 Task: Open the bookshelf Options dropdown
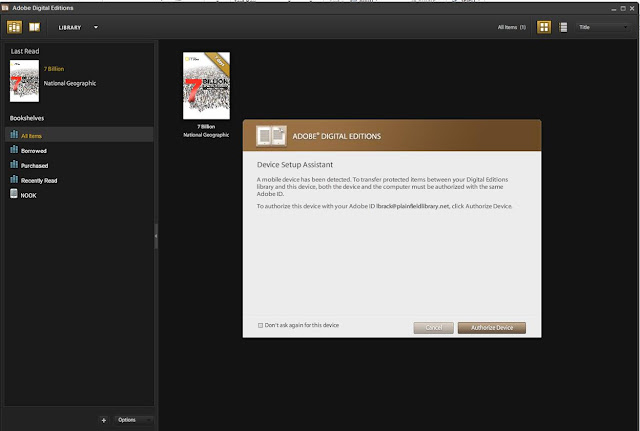[x=133, y=420]
